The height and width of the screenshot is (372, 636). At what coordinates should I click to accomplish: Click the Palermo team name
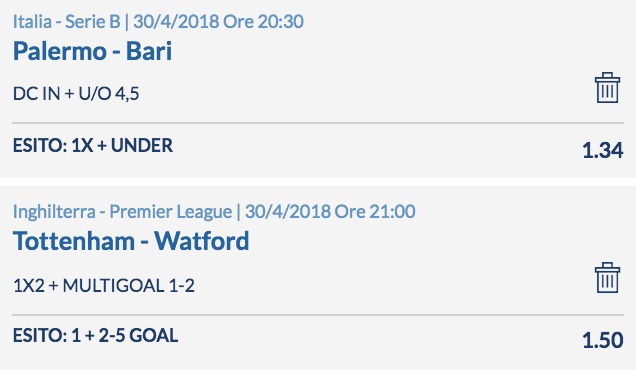60,52
